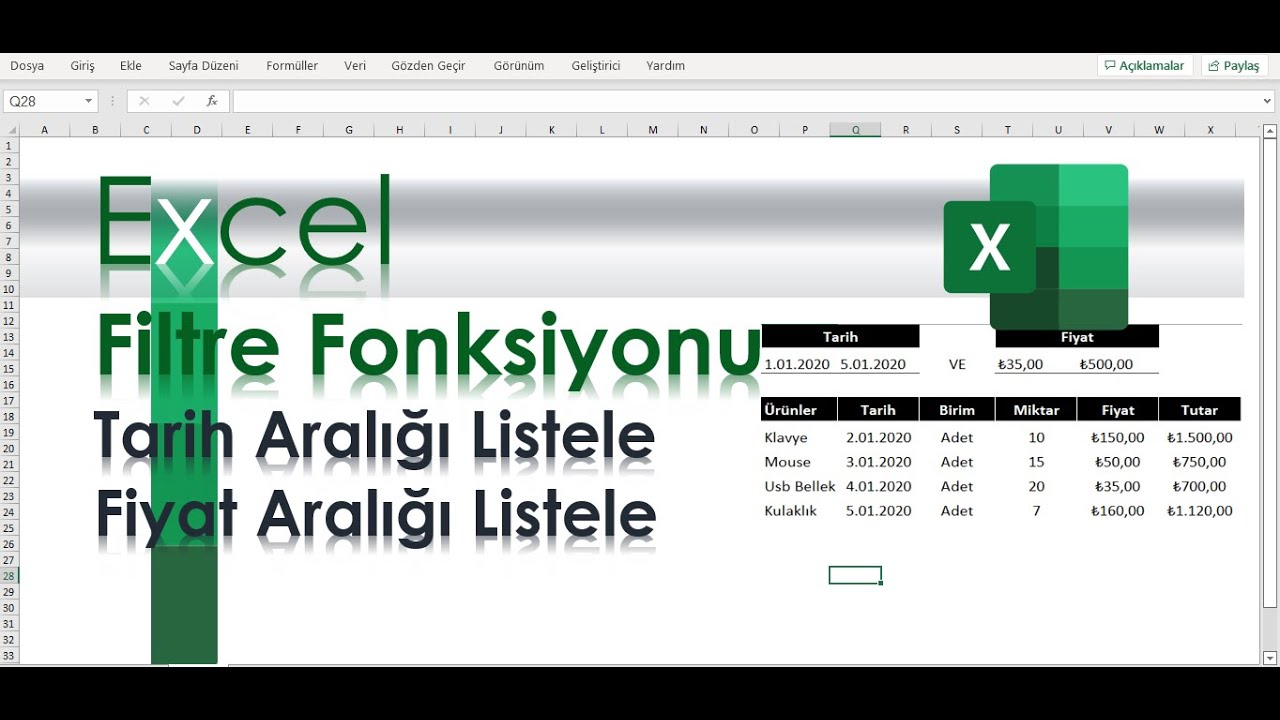Select the Usb Bellek product cell
The image size is (1280, 720).
click(799, 486)
